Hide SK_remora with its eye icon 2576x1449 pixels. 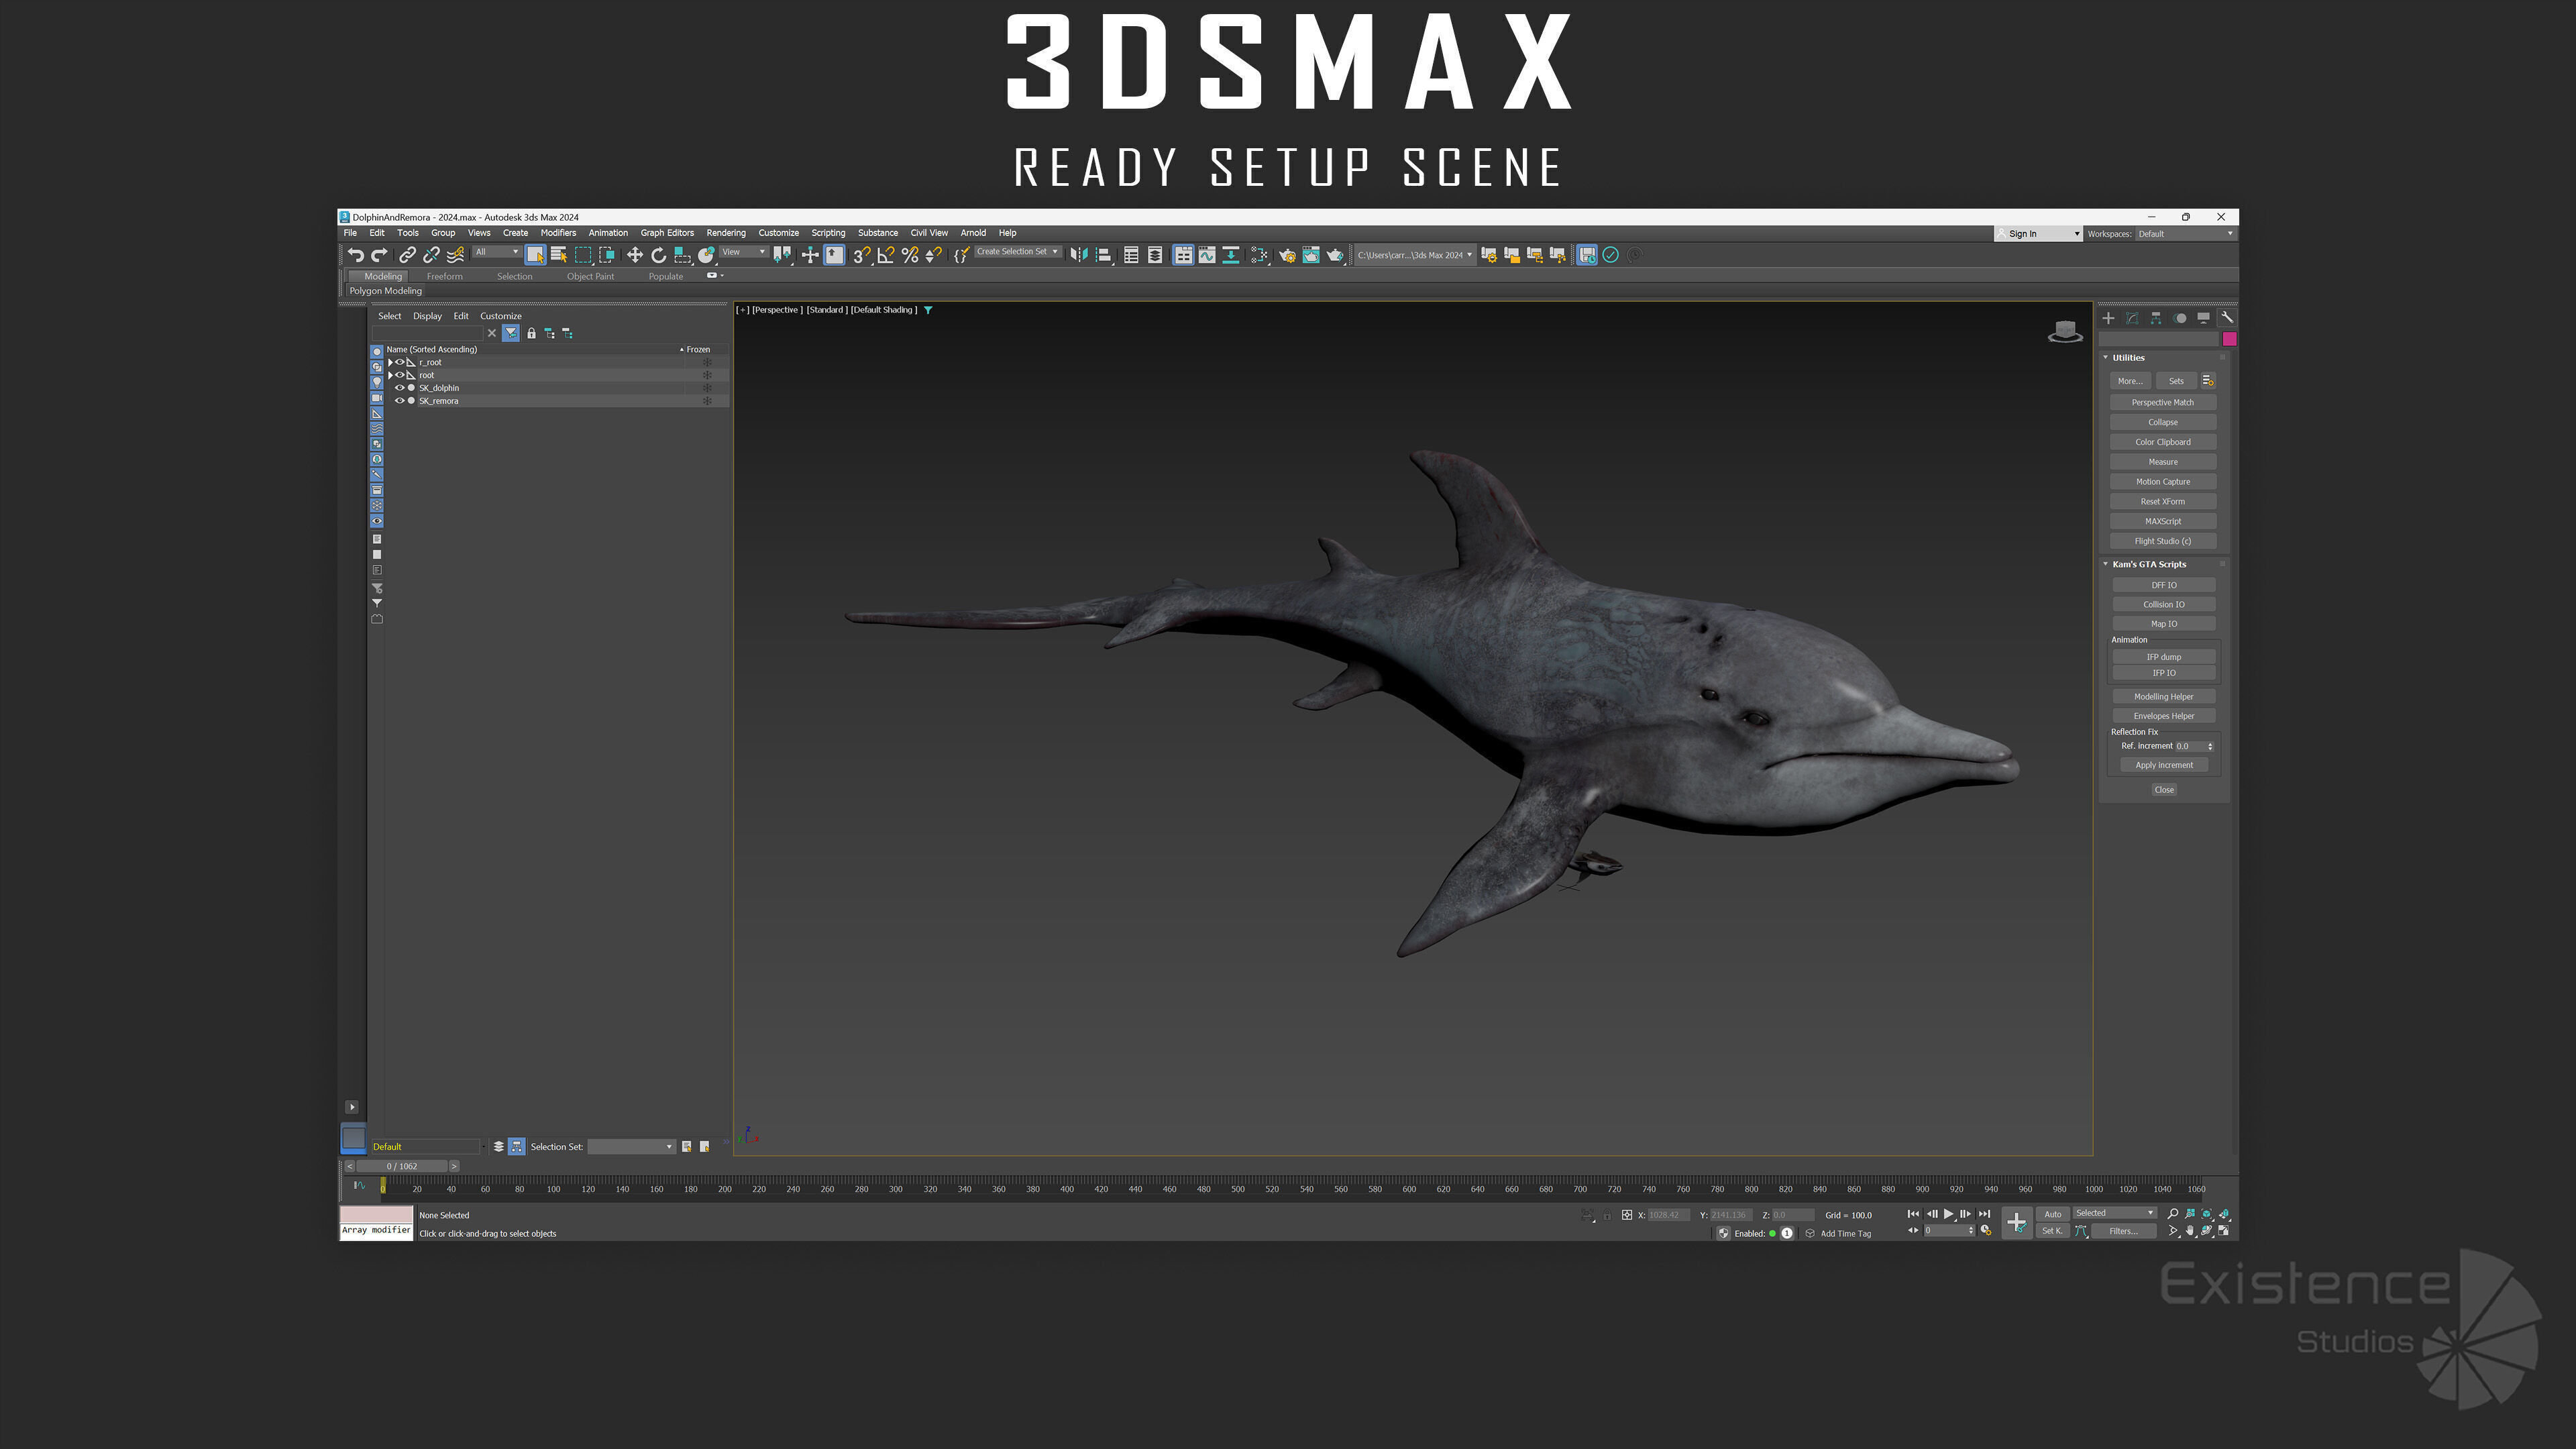400,401
